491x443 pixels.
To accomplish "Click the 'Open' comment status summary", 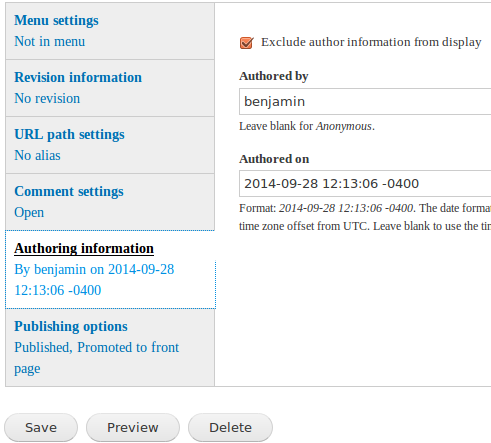I will (x=29, y=213).
